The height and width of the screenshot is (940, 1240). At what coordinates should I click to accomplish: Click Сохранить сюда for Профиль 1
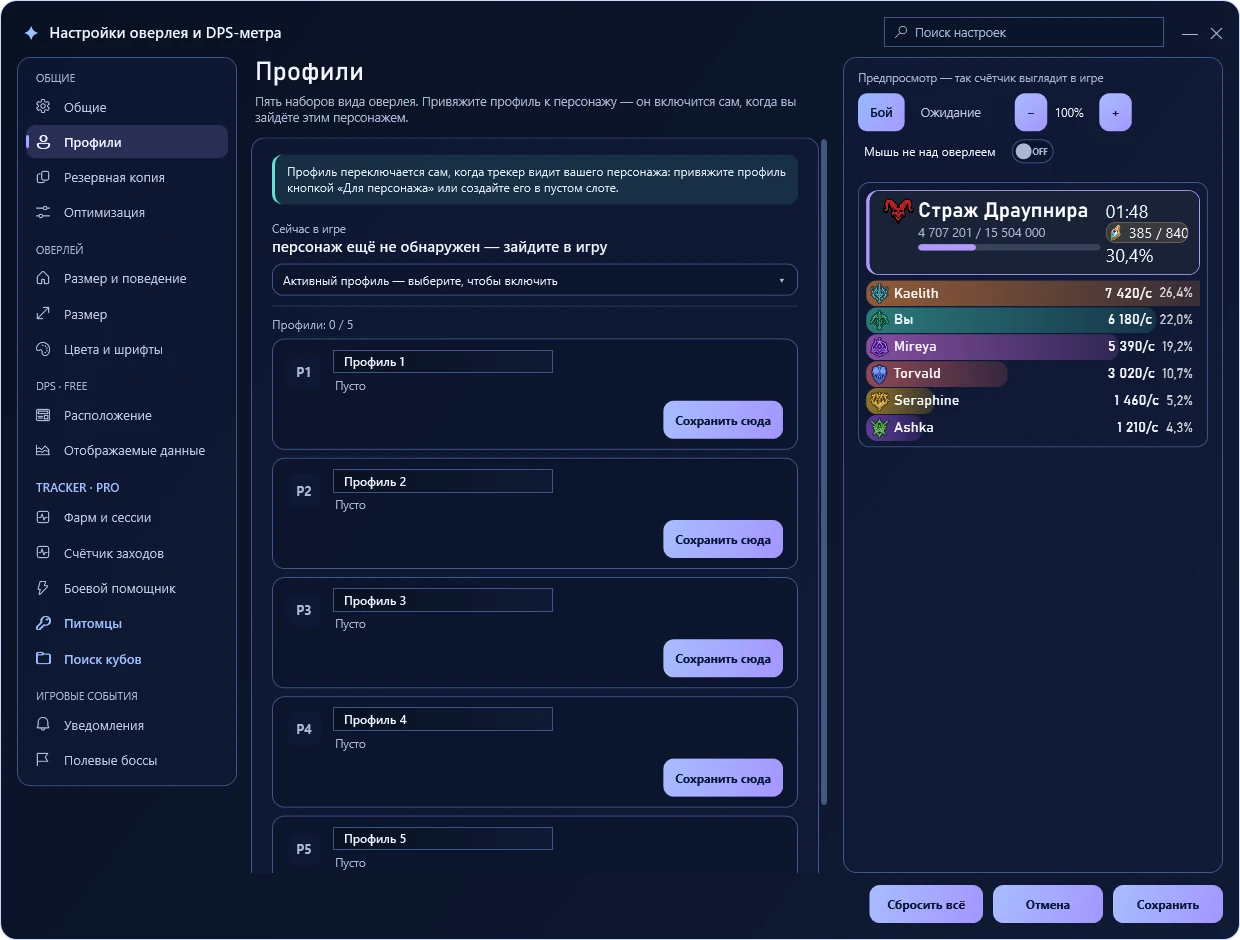[723, 421]
